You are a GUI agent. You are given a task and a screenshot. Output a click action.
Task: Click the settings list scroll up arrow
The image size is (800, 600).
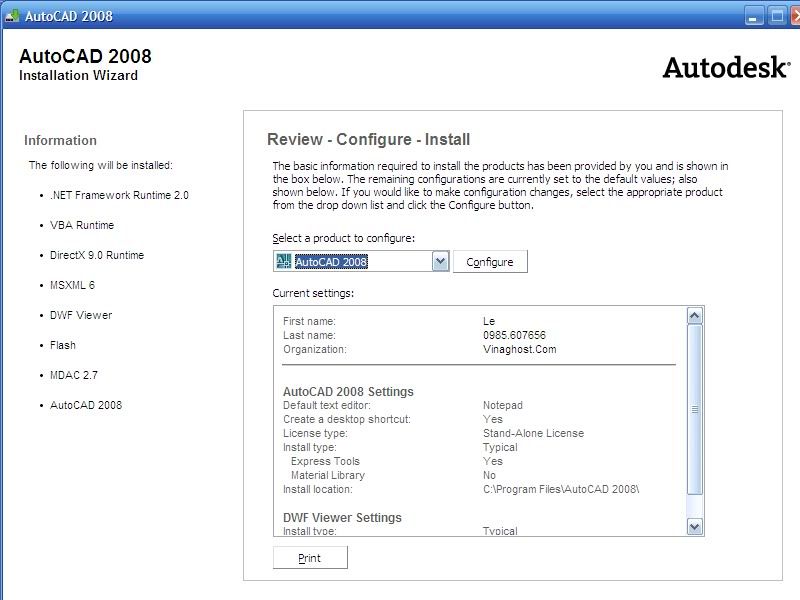694,316
